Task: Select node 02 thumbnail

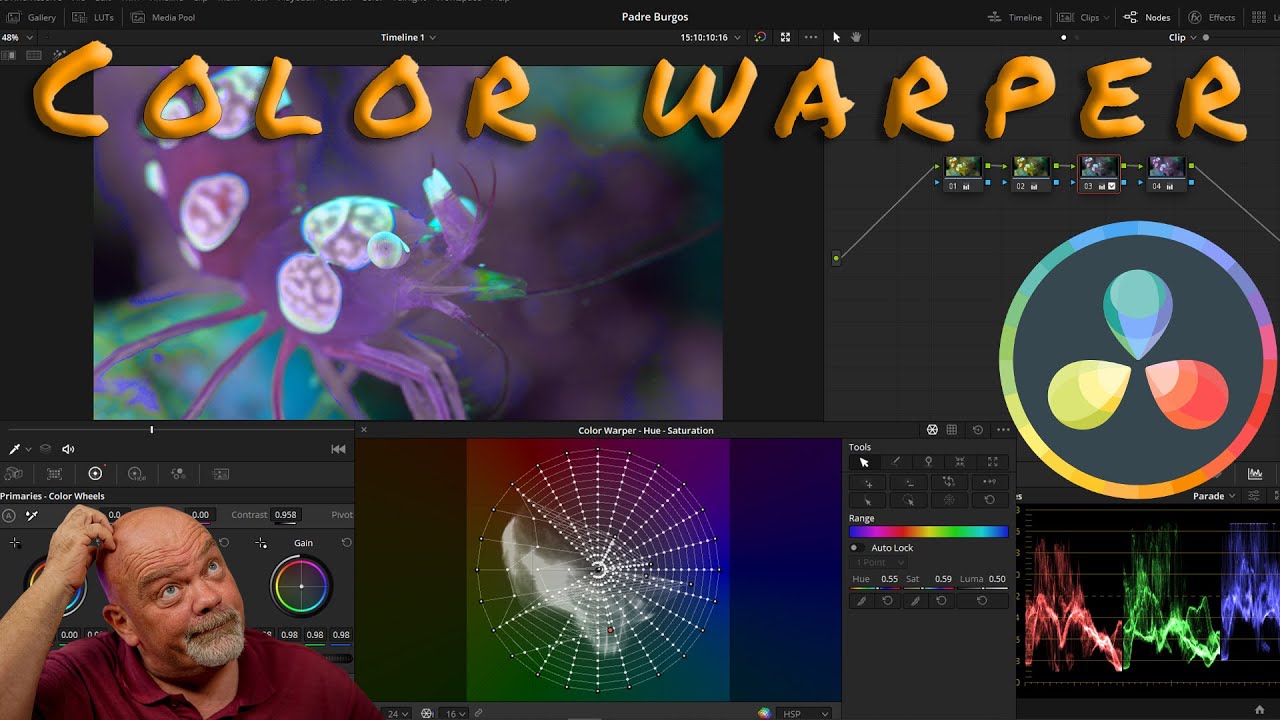Action: [1031, 167]
